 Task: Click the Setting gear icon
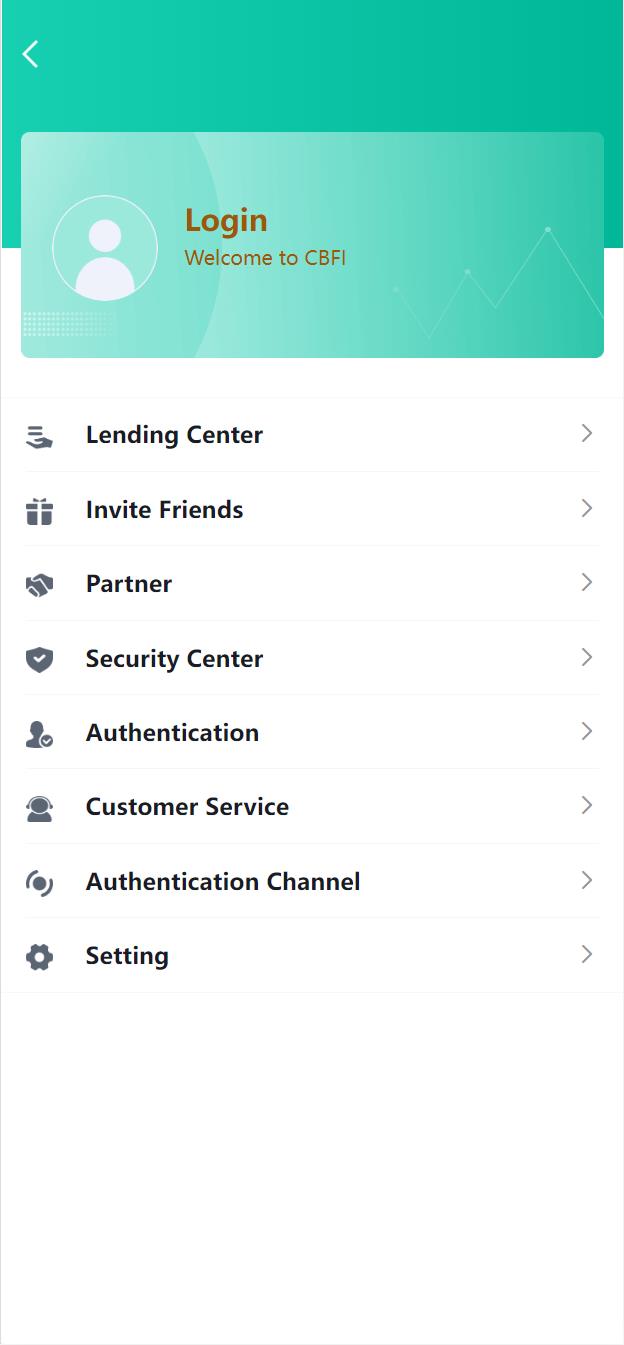click(39, 957)
